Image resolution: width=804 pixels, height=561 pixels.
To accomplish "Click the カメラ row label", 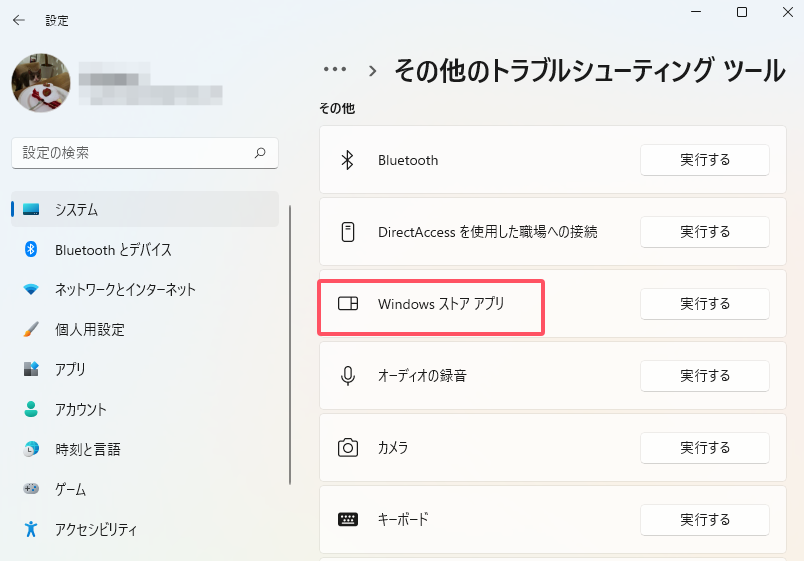I will click(393, 448).
